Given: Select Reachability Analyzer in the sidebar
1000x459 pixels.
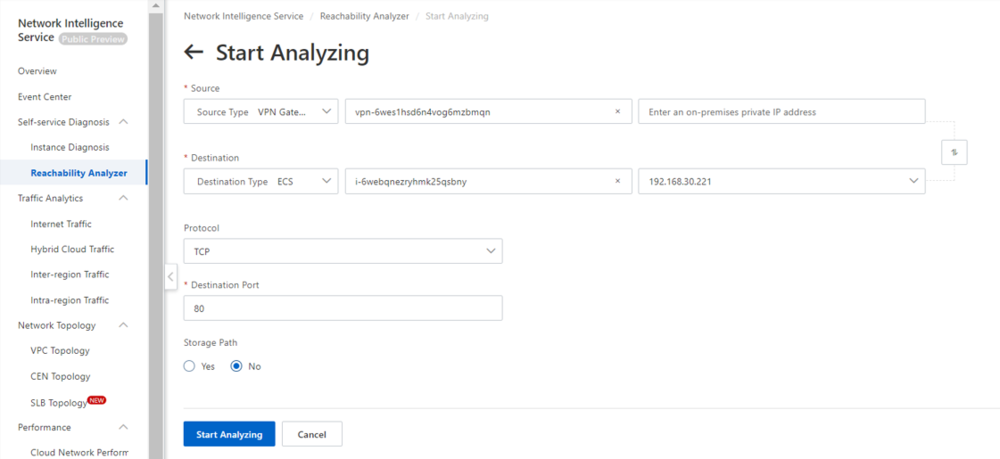Looking at the screenshot, I should [x=78, y=173].
